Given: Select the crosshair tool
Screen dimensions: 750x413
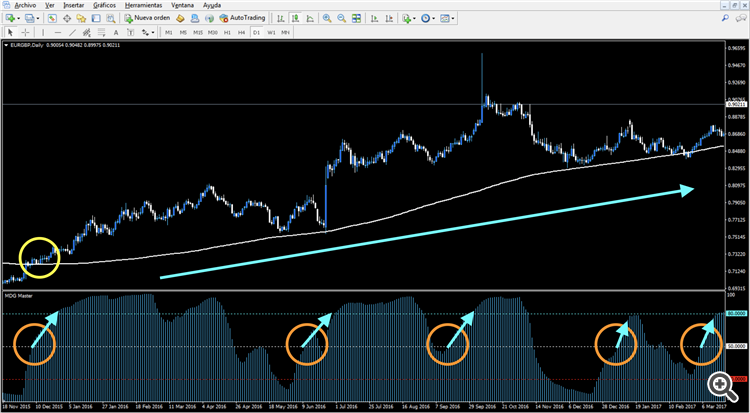Looking at the screenshot, I should (25, 32).
